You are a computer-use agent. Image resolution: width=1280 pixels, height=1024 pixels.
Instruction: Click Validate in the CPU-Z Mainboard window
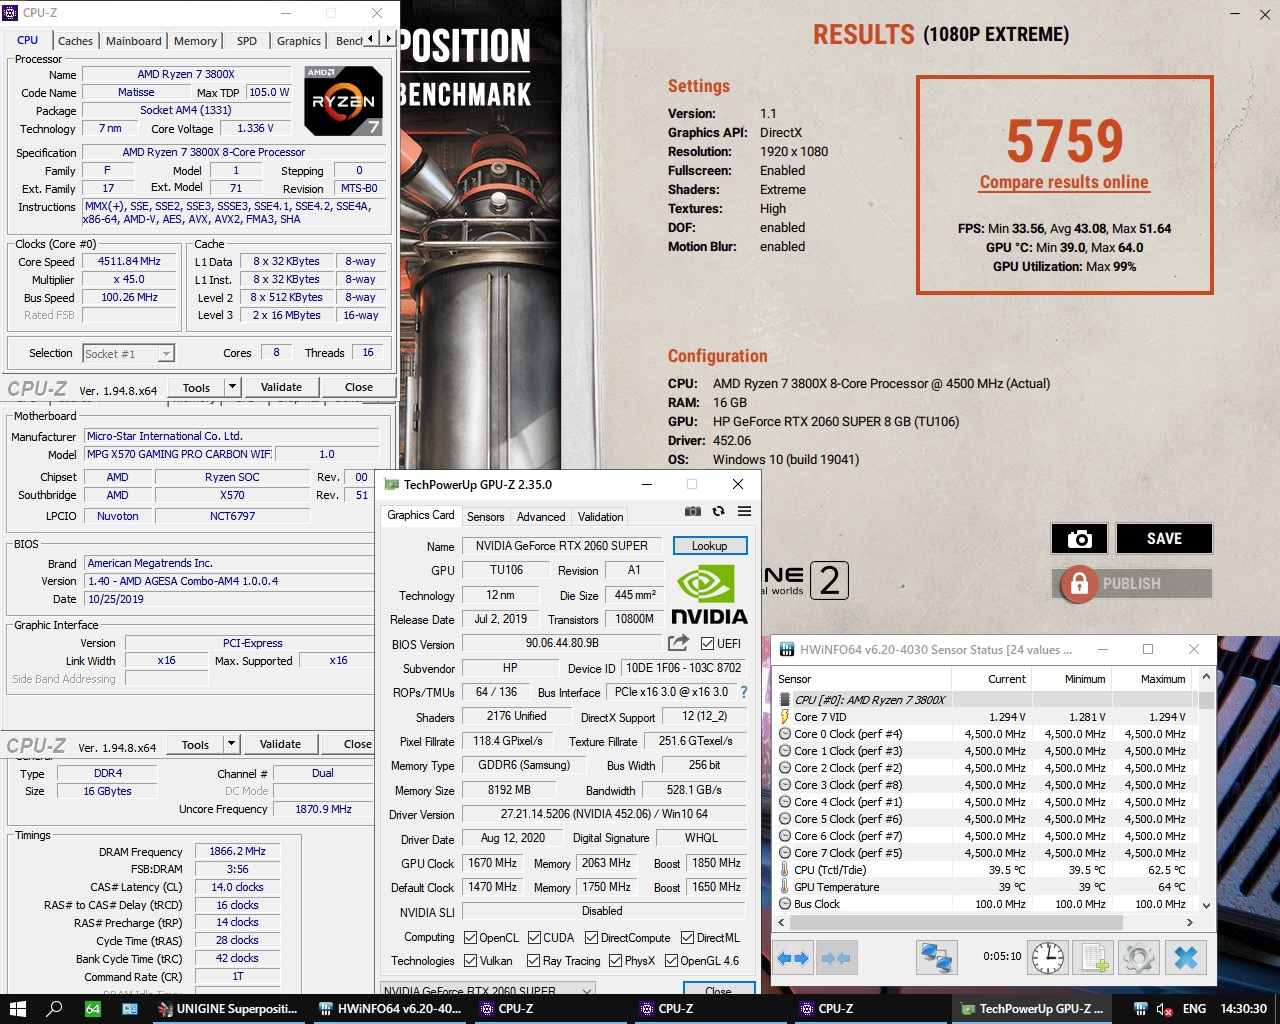(x=280, y=744)
